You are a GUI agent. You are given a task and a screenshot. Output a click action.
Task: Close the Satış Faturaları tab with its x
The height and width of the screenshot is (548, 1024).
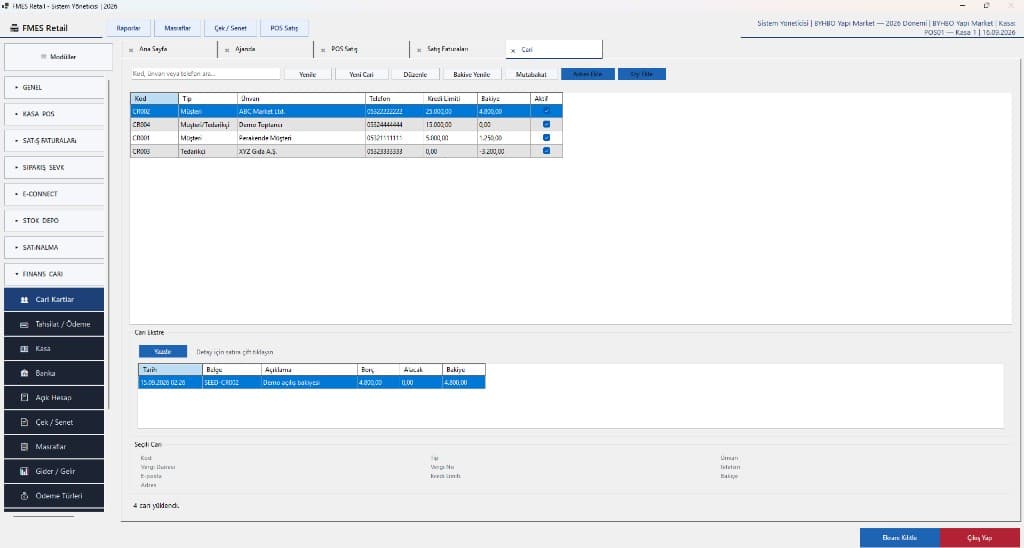pos(419,50)
